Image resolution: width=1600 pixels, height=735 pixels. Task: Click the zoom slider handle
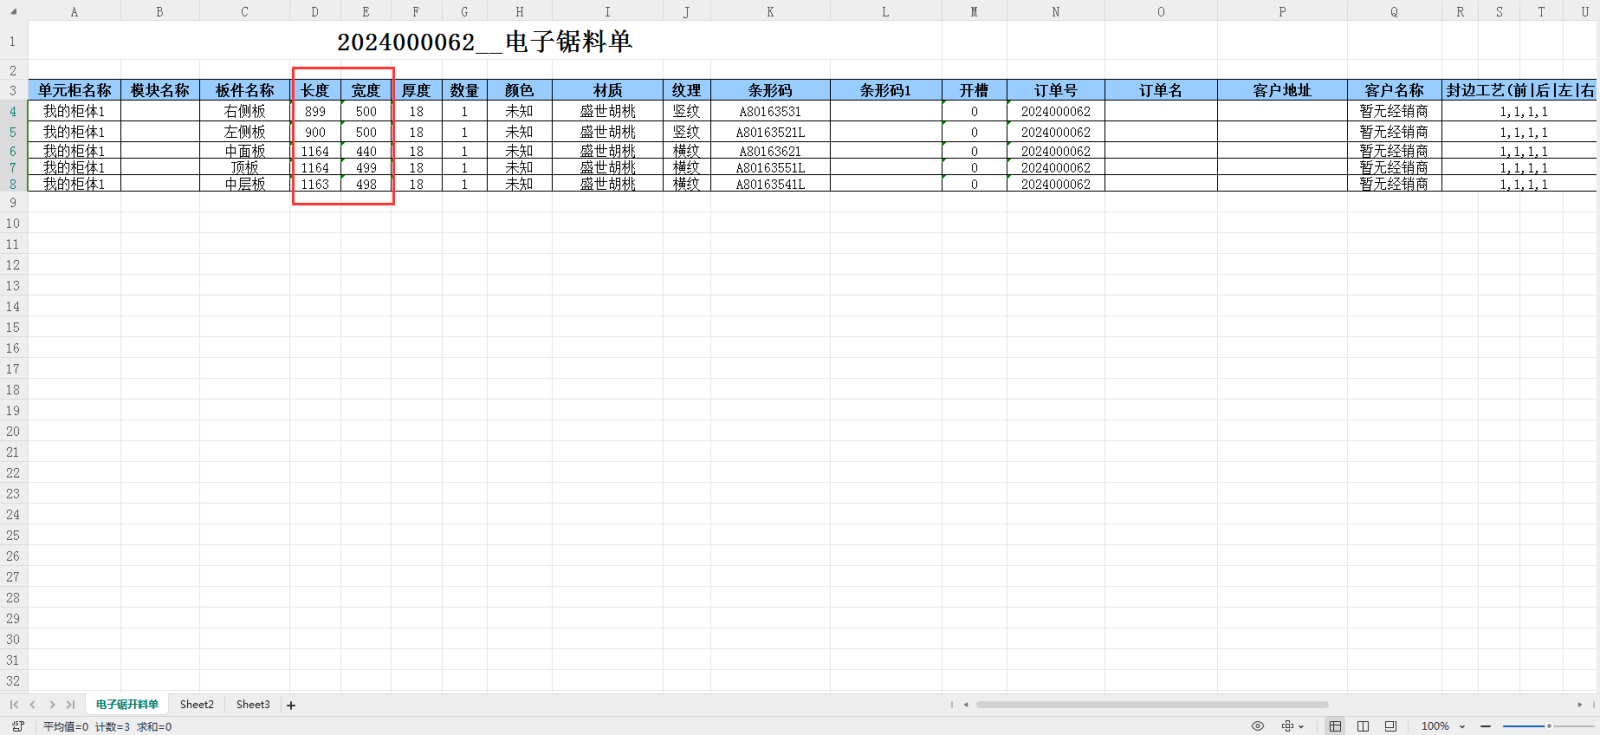tap(1549, 726)
